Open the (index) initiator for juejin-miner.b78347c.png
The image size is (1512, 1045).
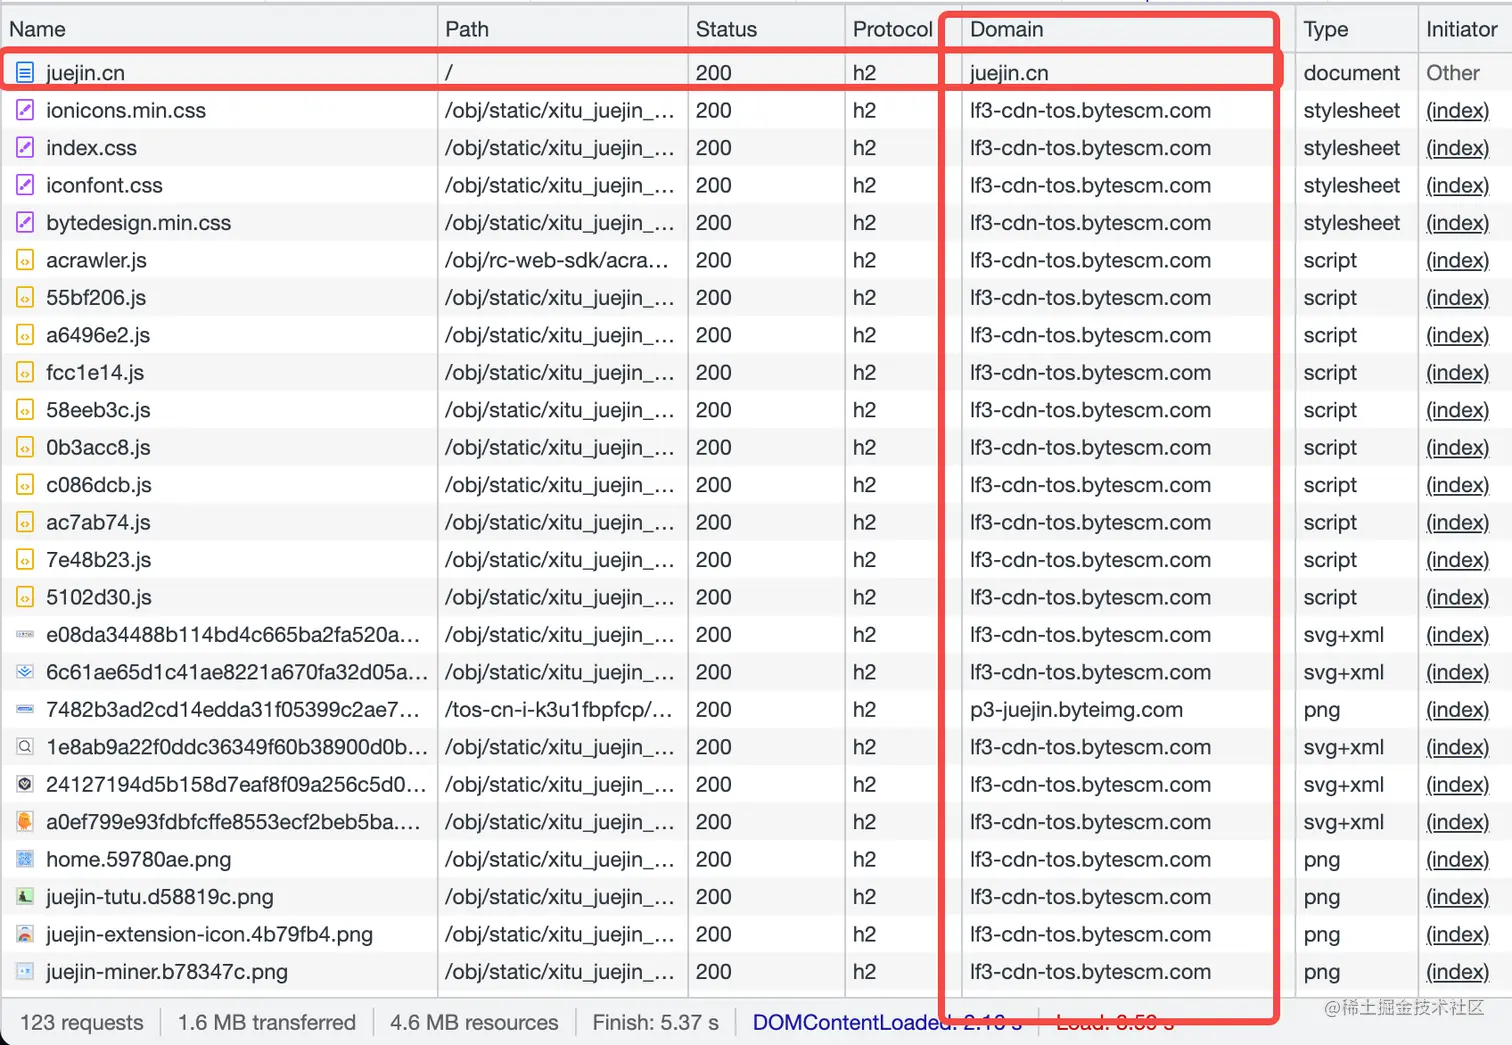click(x=1457, y=972)
